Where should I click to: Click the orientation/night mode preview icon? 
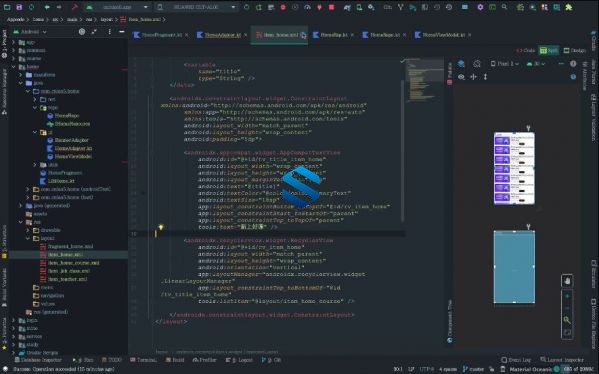477,64
